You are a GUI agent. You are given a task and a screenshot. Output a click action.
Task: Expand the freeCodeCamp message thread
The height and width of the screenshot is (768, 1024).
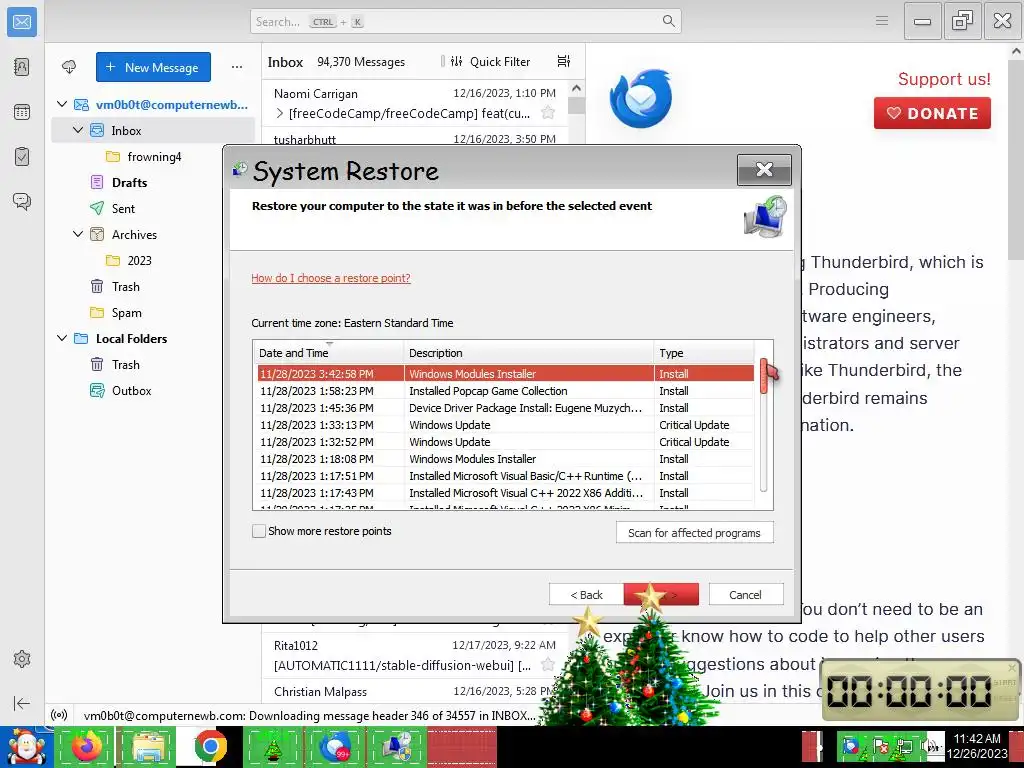tap(280, 113)
